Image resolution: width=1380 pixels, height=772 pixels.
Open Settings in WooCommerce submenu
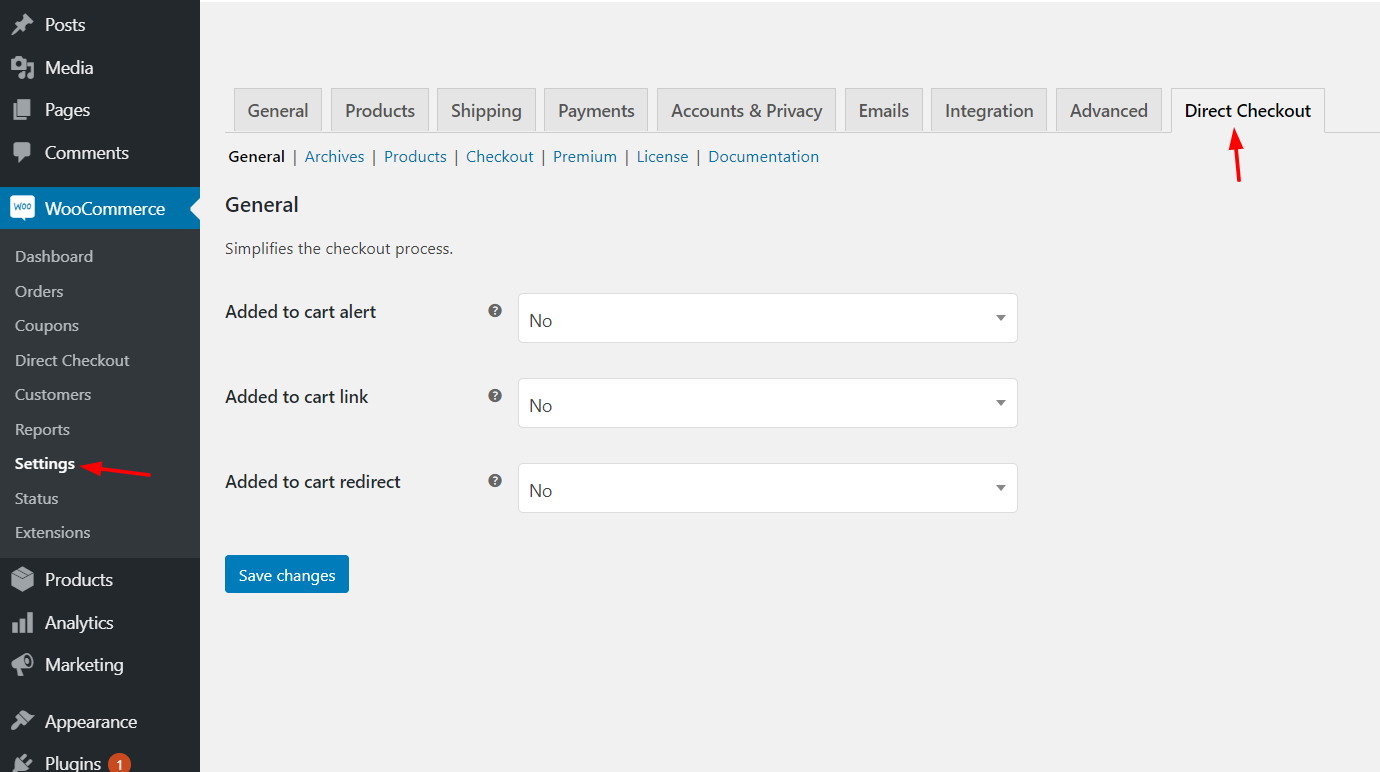point(45,464)
